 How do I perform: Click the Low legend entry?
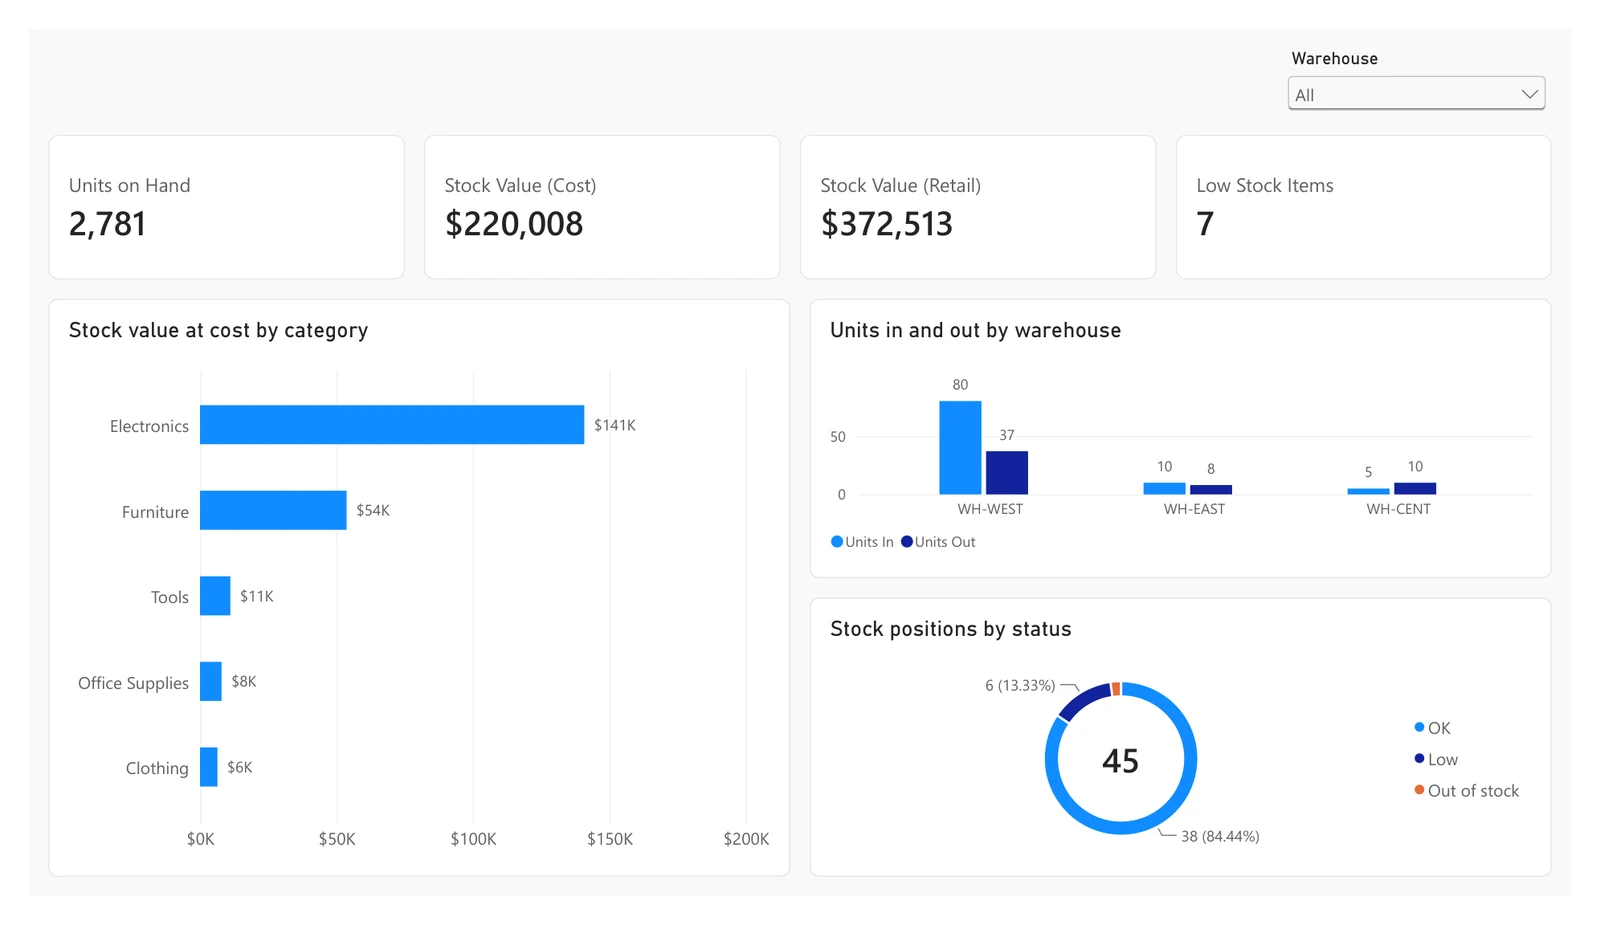tap(1436, 759)
